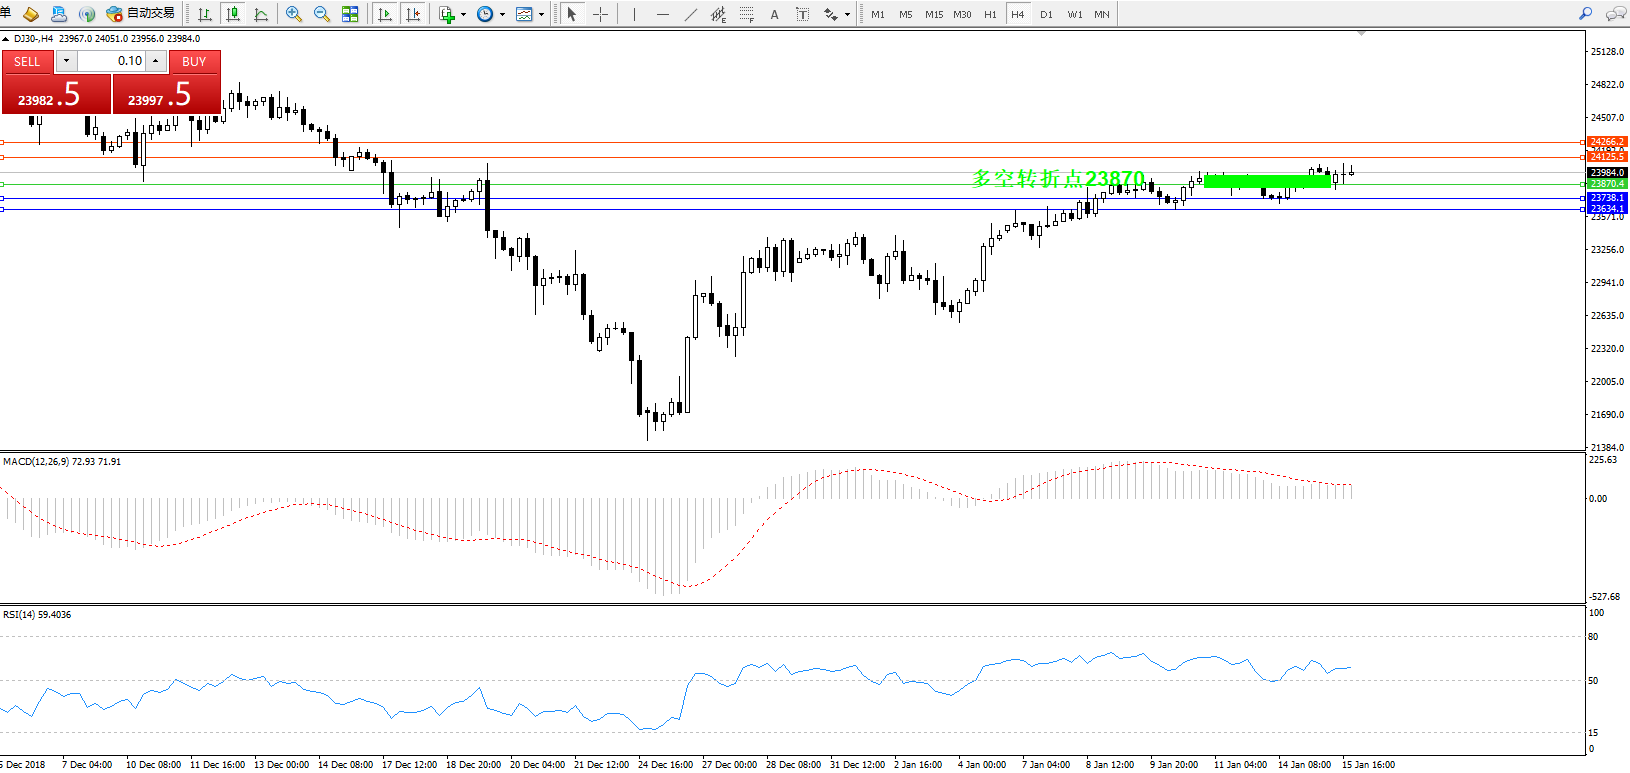
Task: Toggle chart auto scroll button
Action: pos(385,14)
